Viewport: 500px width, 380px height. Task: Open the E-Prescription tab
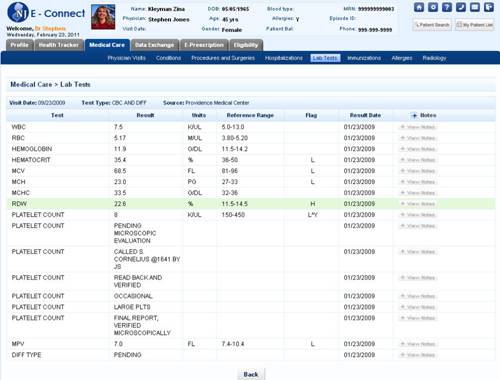pyautogui.click(x=204, y=45)
